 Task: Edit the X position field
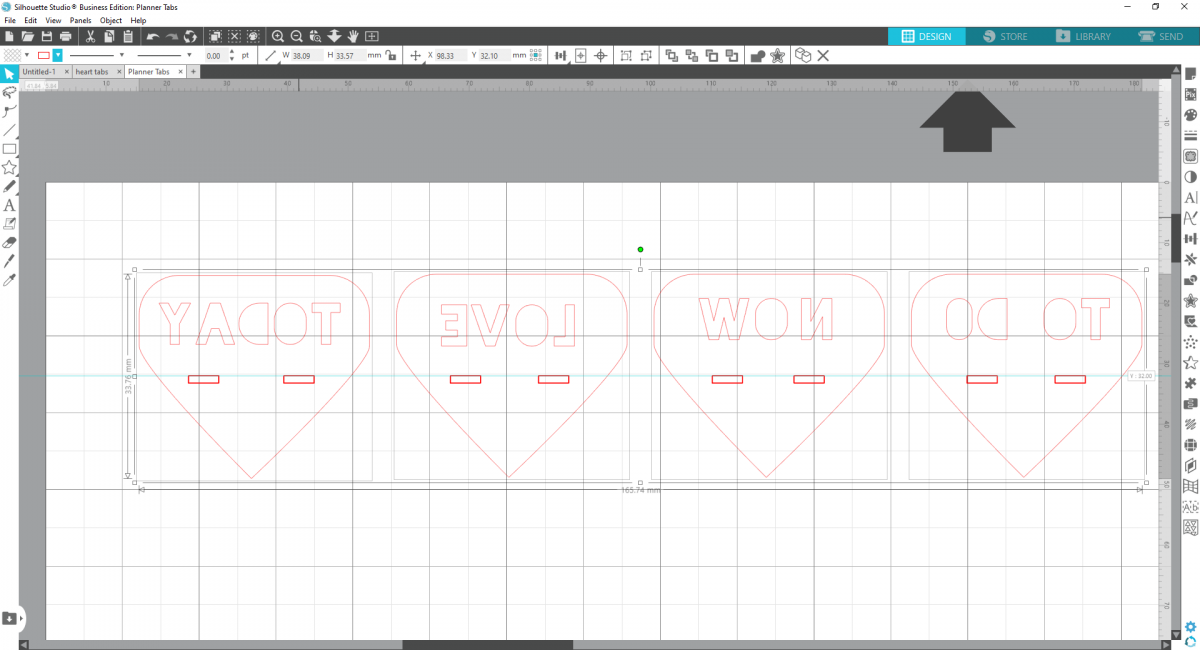(x=452, y=55)
